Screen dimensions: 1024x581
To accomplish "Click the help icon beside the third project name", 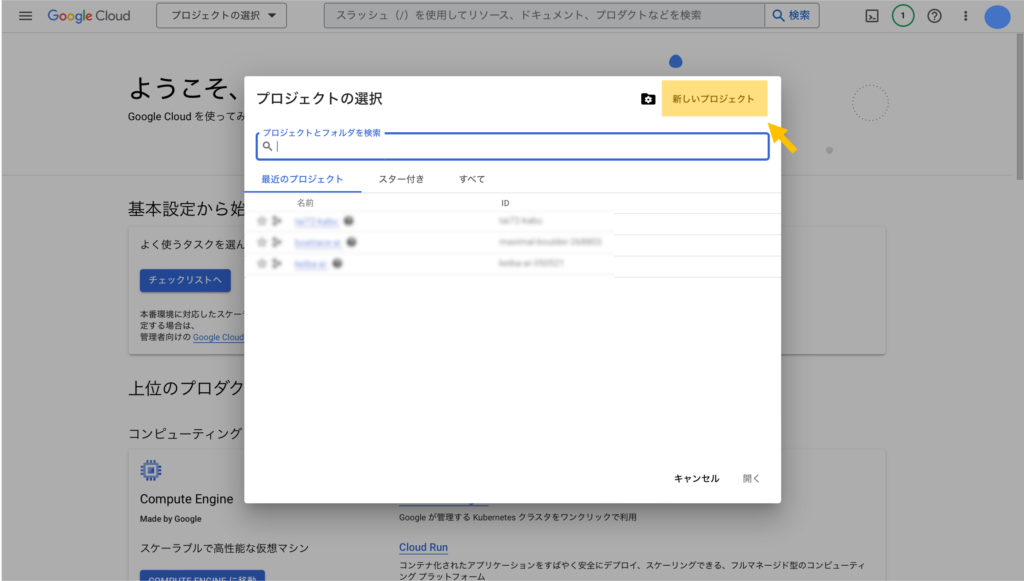I will tap(337, 264).
